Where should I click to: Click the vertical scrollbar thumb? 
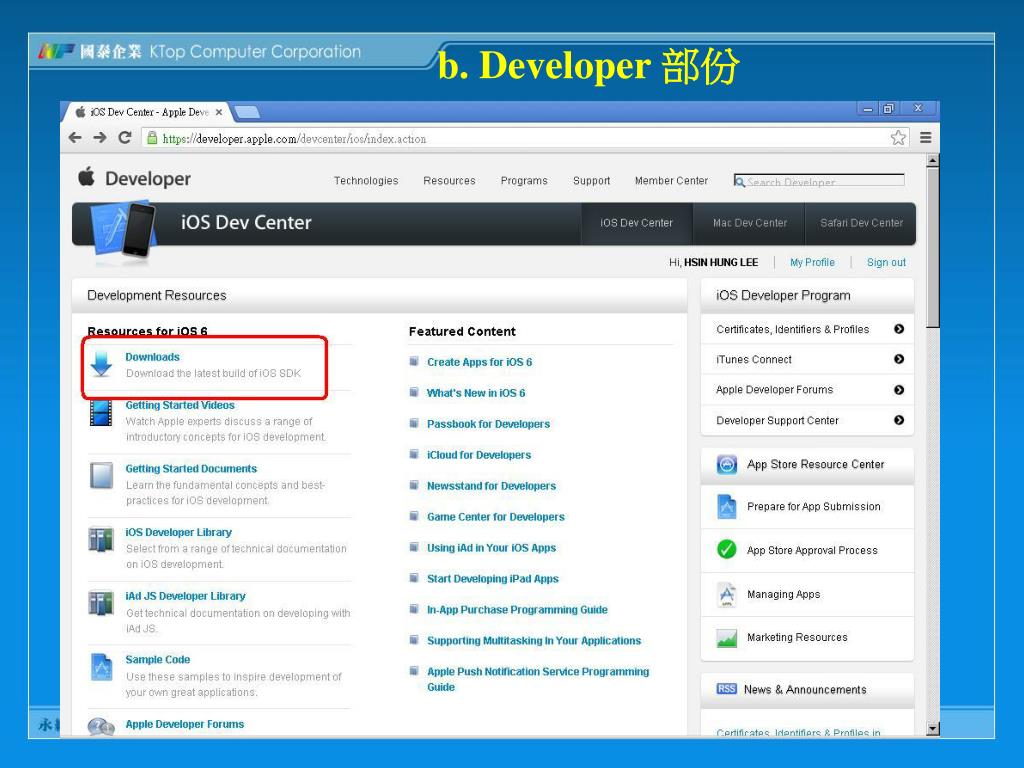click(933, 247)
